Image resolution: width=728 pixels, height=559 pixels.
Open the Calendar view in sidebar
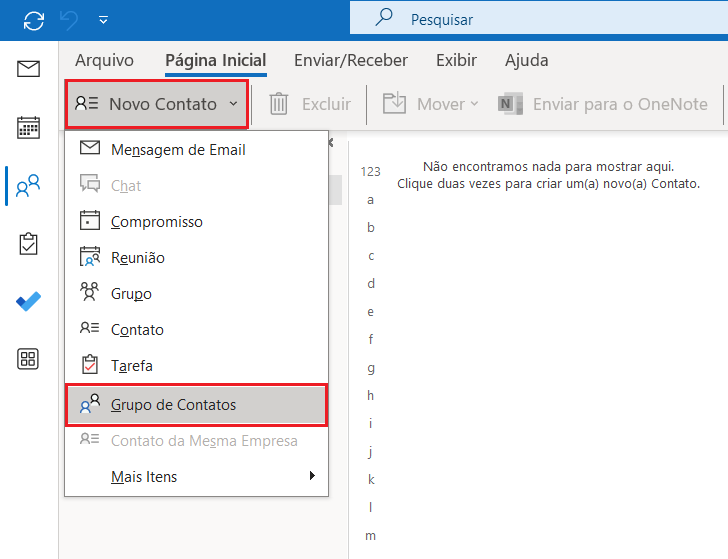click(28, 127)
